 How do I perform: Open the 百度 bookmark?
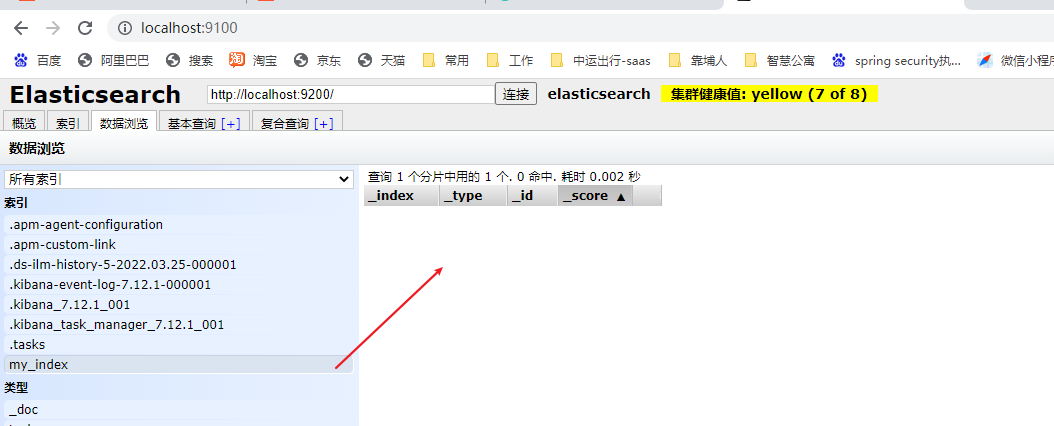(38, 60)
